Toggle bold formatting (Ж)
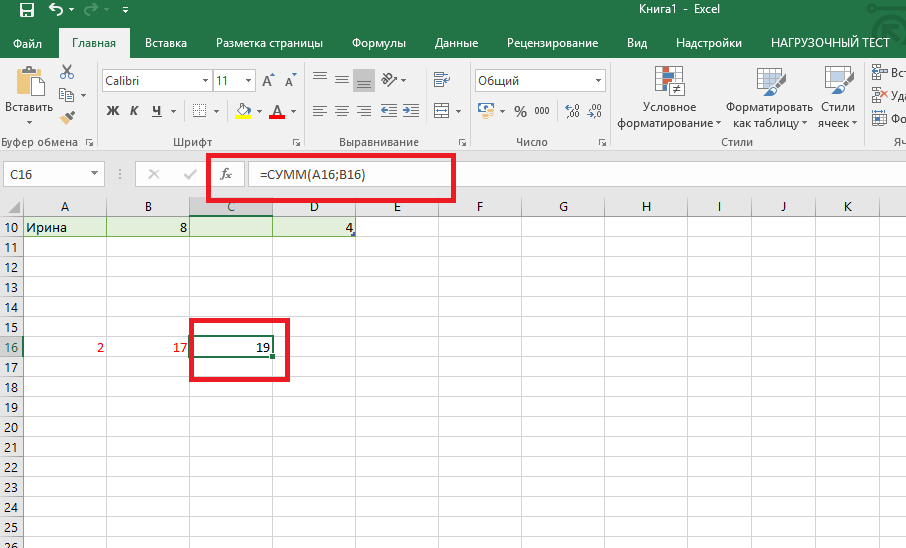The image size is (906, 548). [x=112, y=111]
